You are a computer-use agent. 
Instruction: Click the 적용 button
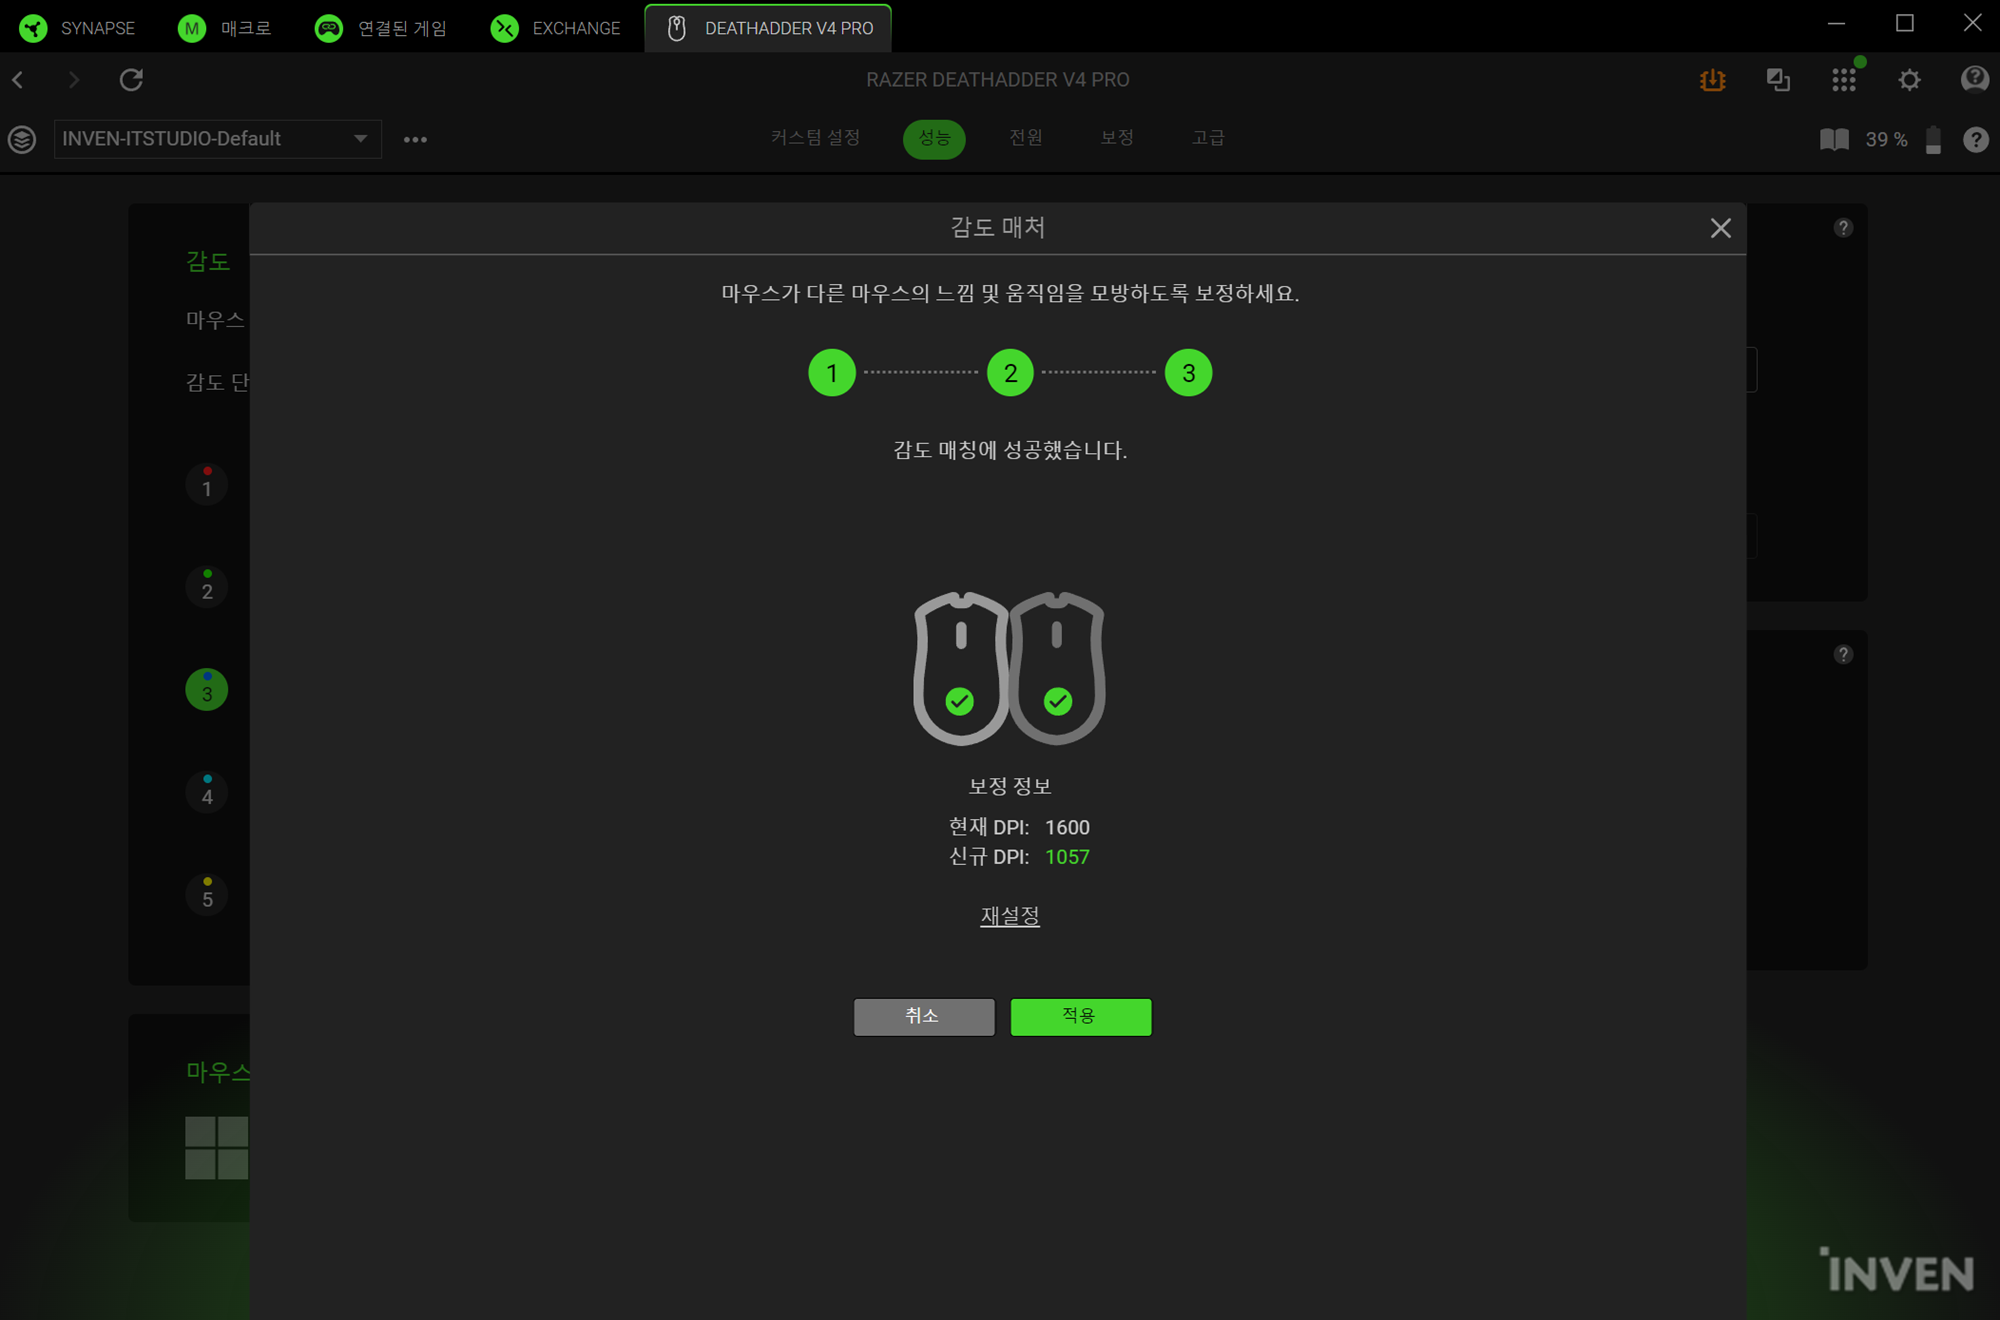(1081, 1017)
